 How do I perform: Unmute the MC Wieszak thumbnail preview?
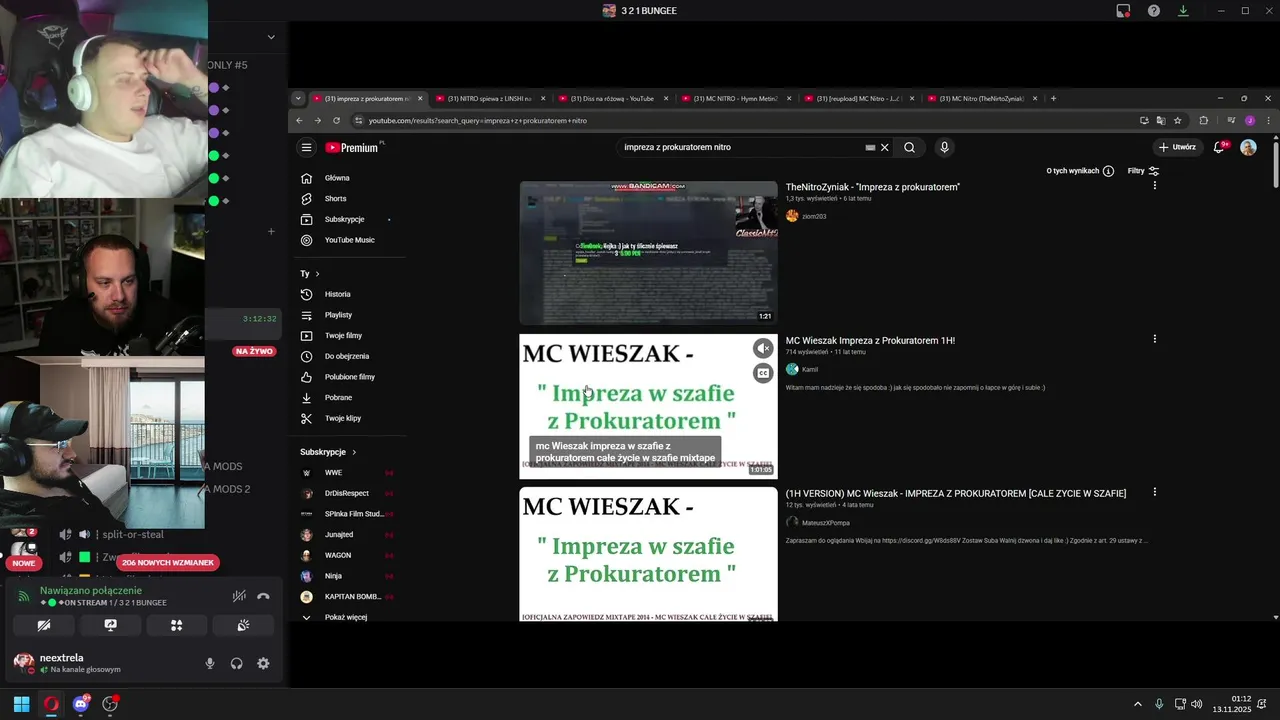763,348
